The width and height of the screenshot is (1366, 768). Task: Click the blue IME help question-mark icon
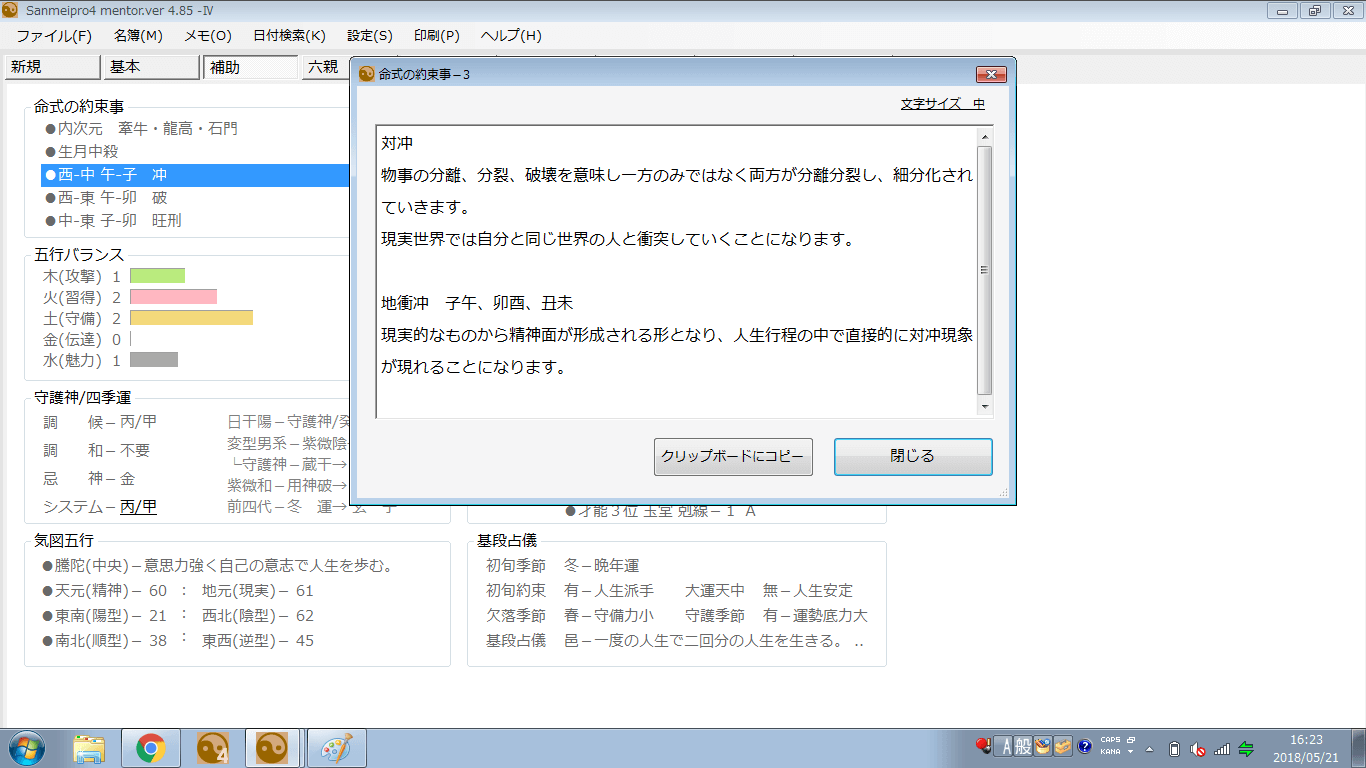click(1084, 746)
